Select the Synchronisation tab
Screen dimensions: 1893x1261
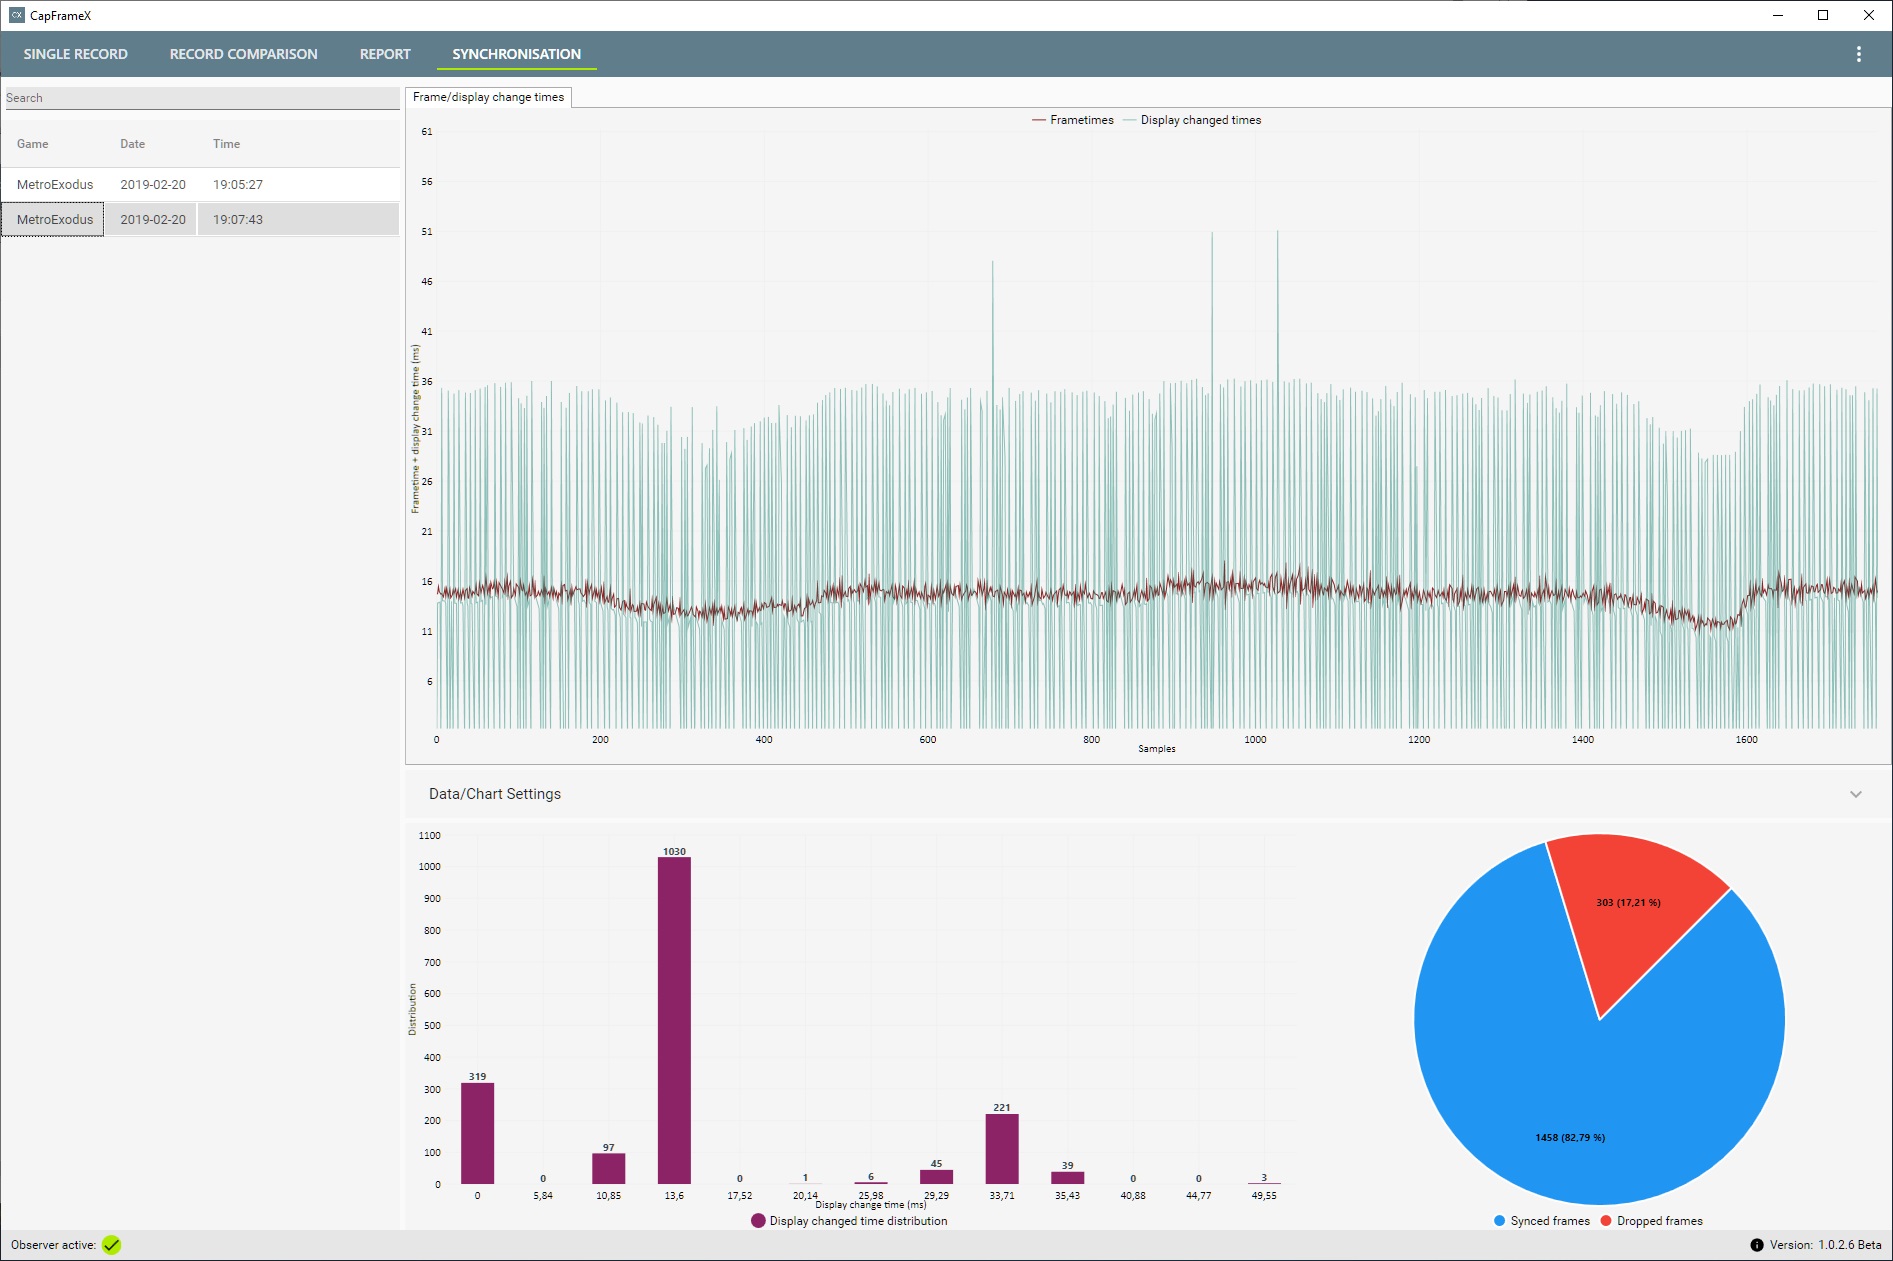pos(516,54)
